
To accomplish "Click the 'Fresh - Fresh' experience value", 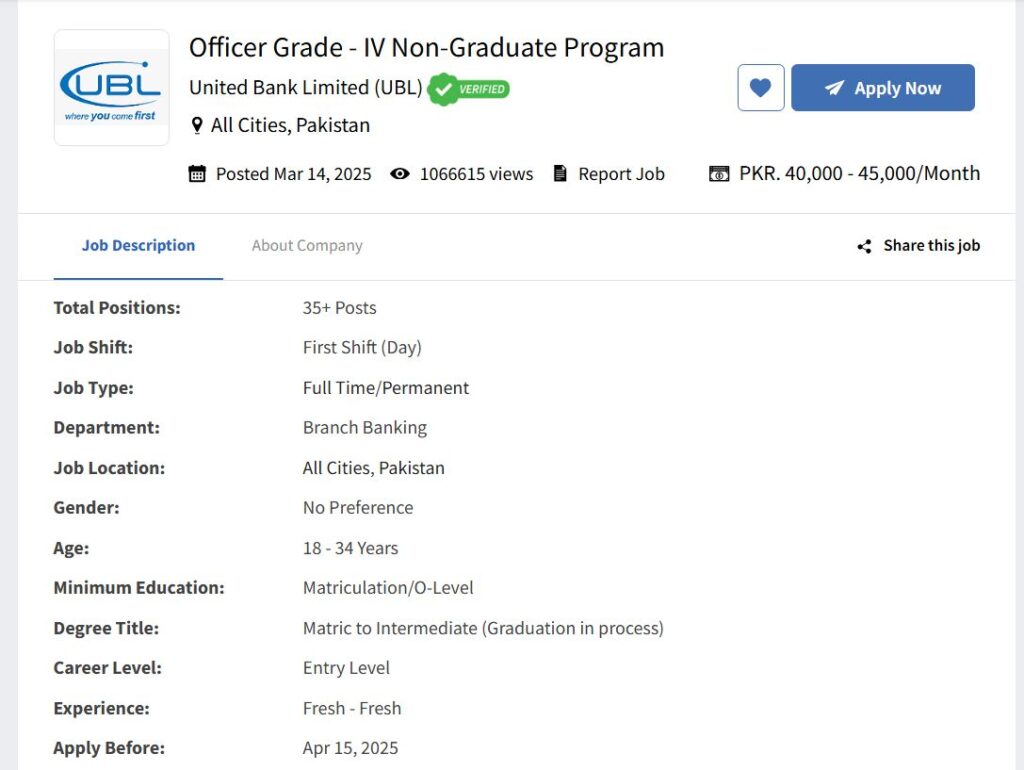I will pos(352,709).
